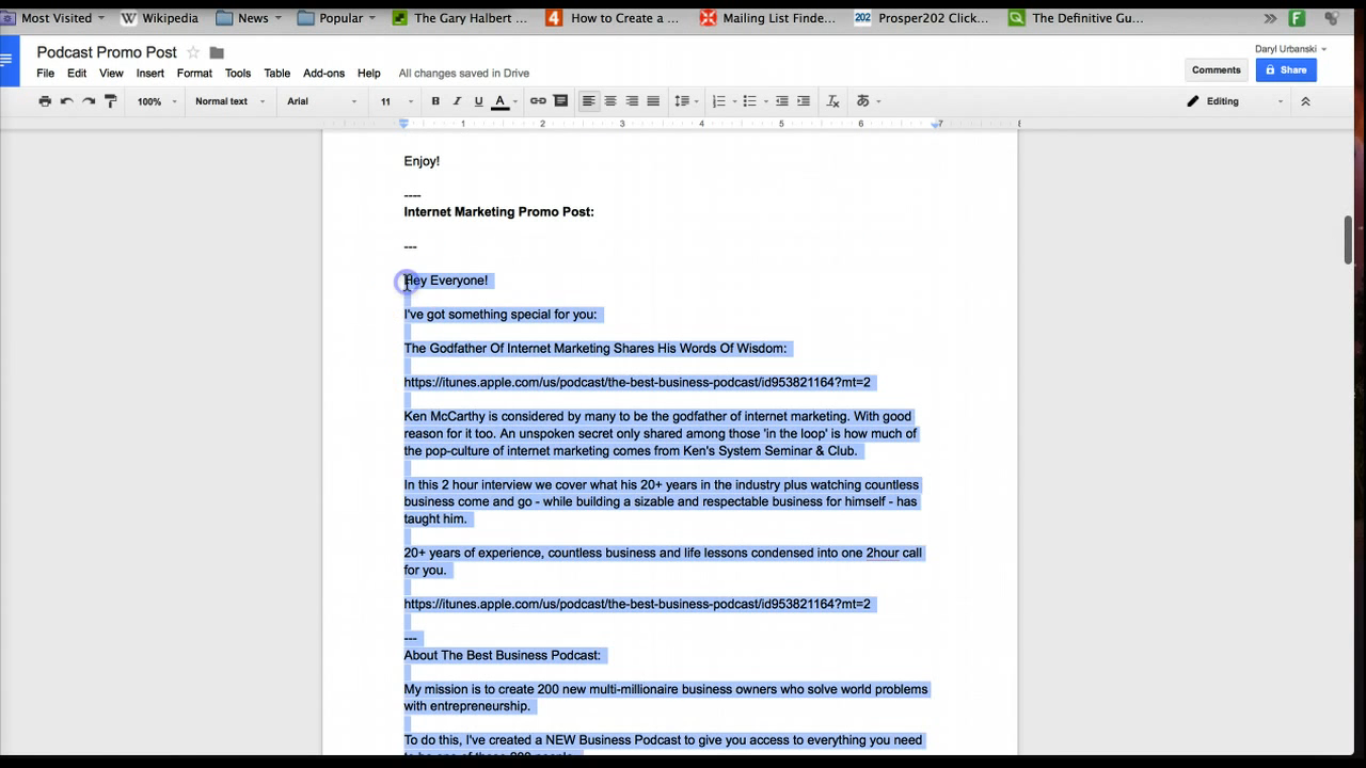The height and width of the screenshot is (768, 1366).
Task: Open the Insert menu
Action: pos(150,73)
